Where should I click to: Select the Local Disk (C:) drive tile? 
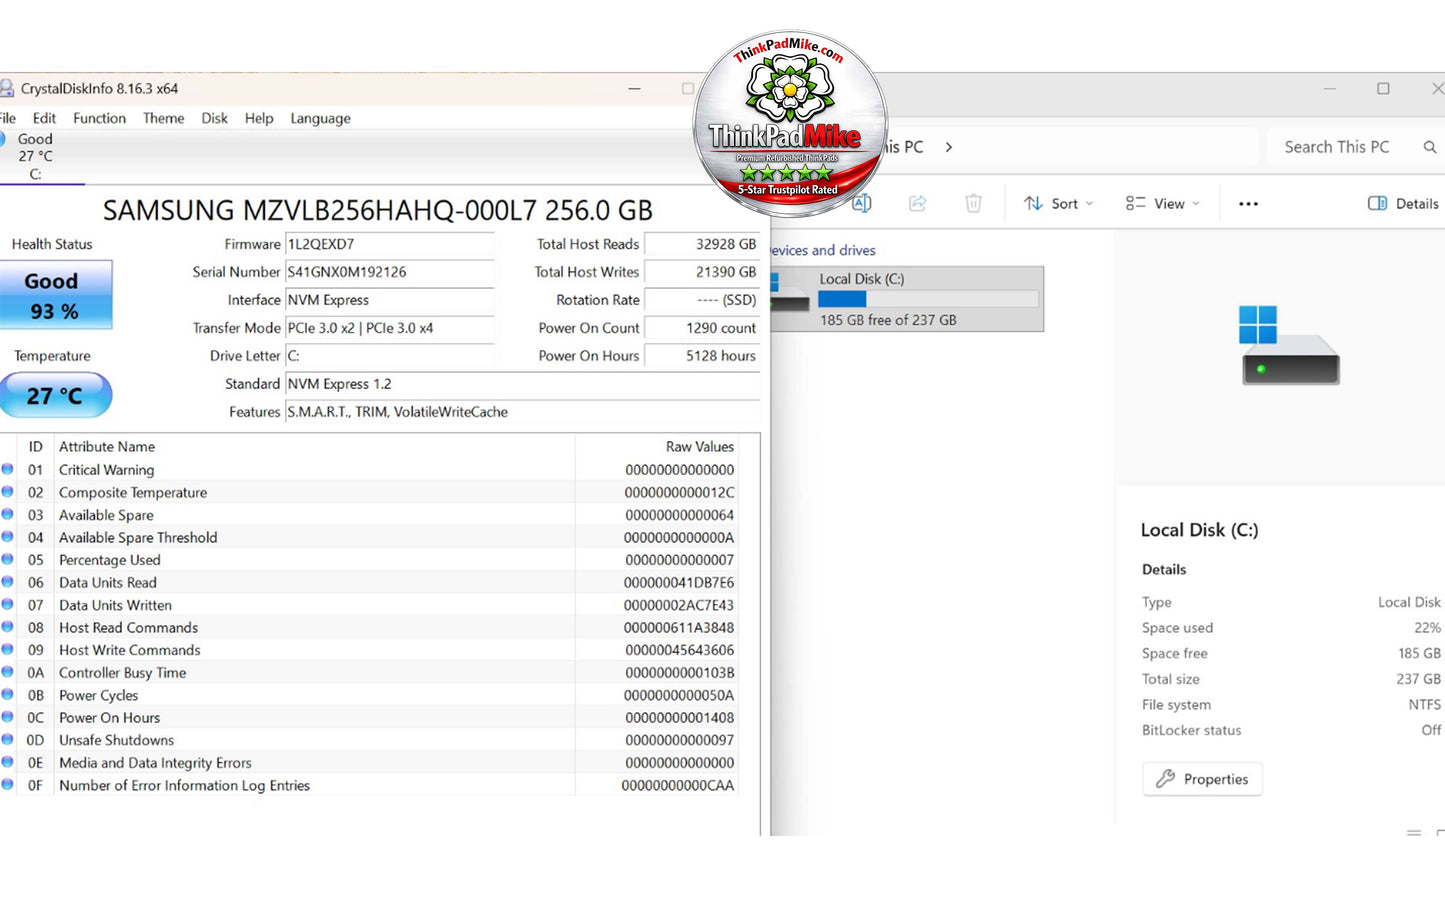tap(907, 299)
